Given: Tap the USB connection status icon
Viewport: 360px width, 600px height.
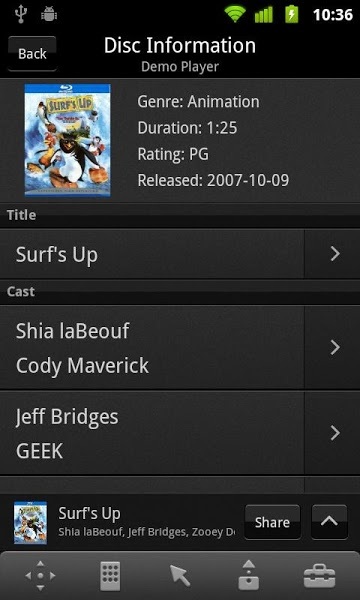Looking at the screenshot, I should point(21,15).
